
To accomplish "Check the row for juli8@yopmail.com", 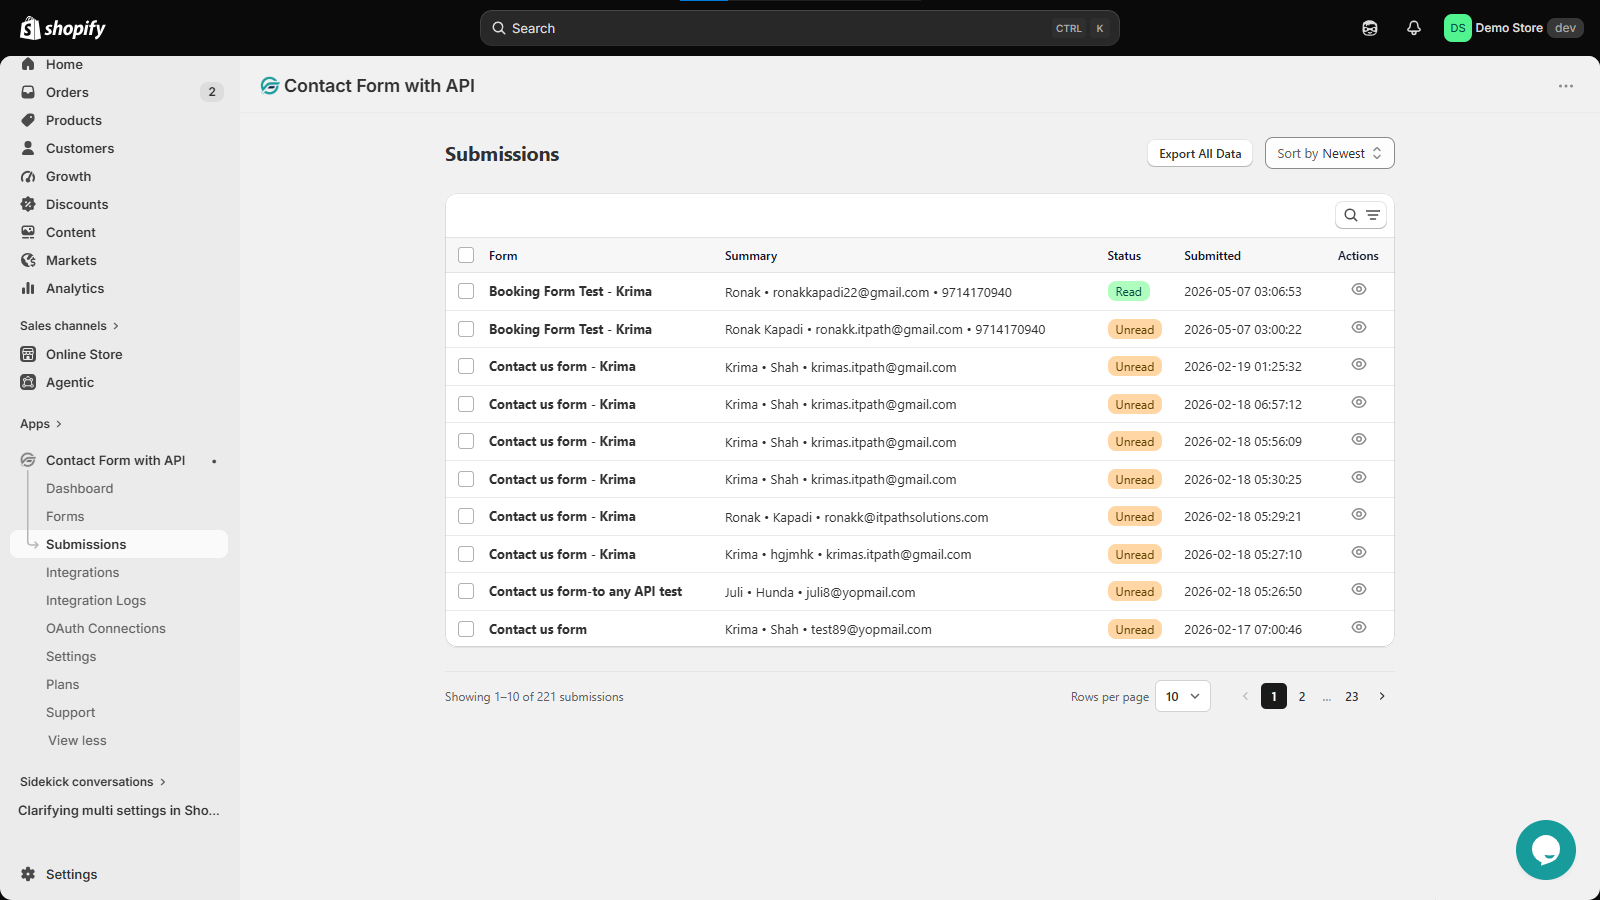I will (466, 591).
